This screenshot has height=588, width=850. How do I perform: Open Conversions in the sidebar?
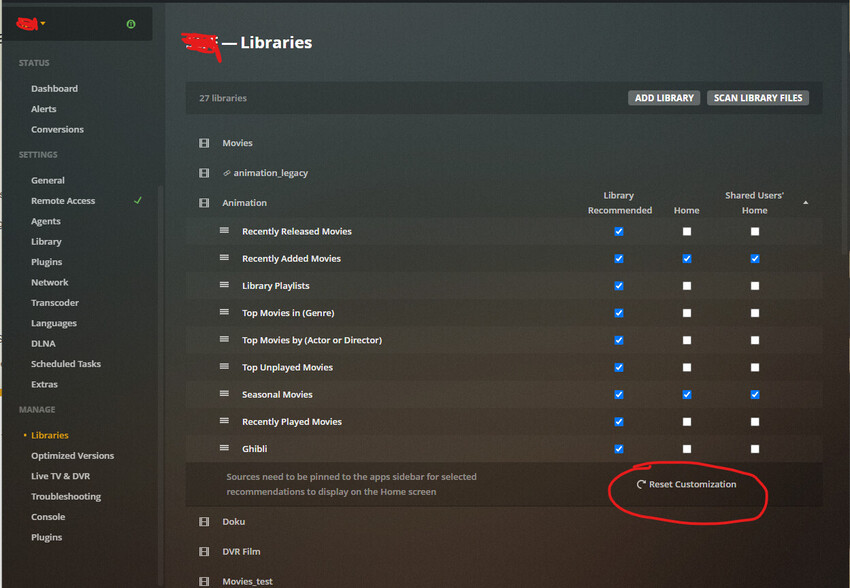coord(57,130)
